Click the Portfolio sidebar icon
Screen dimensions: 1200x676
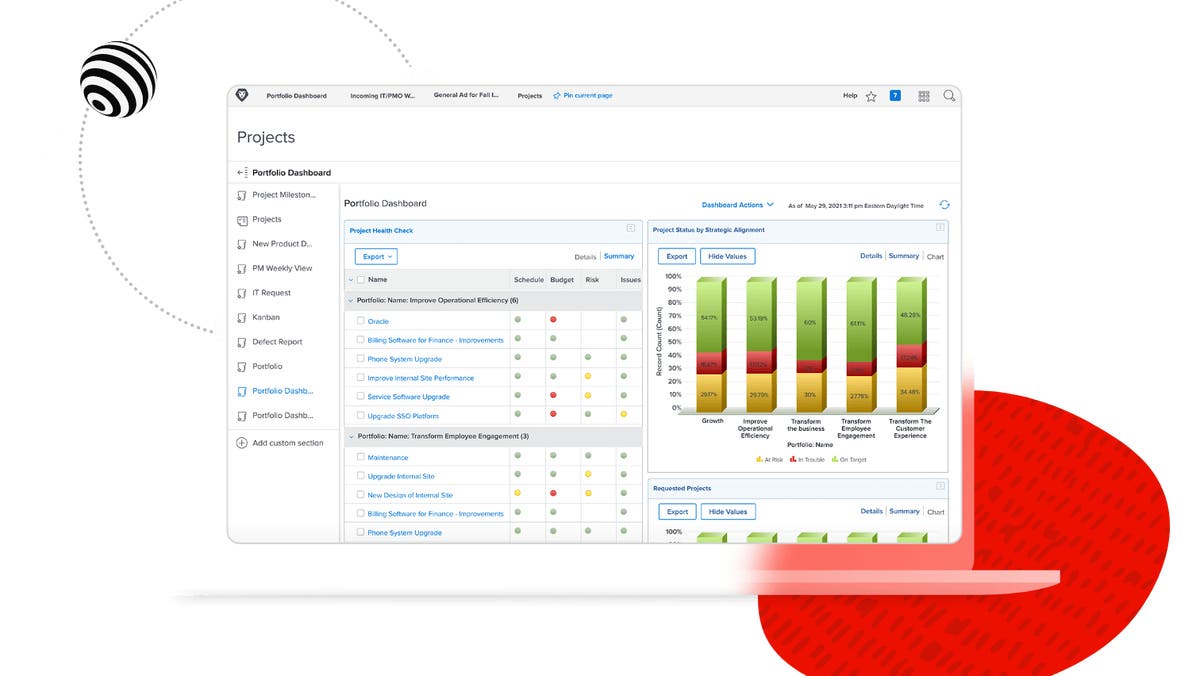242,367
